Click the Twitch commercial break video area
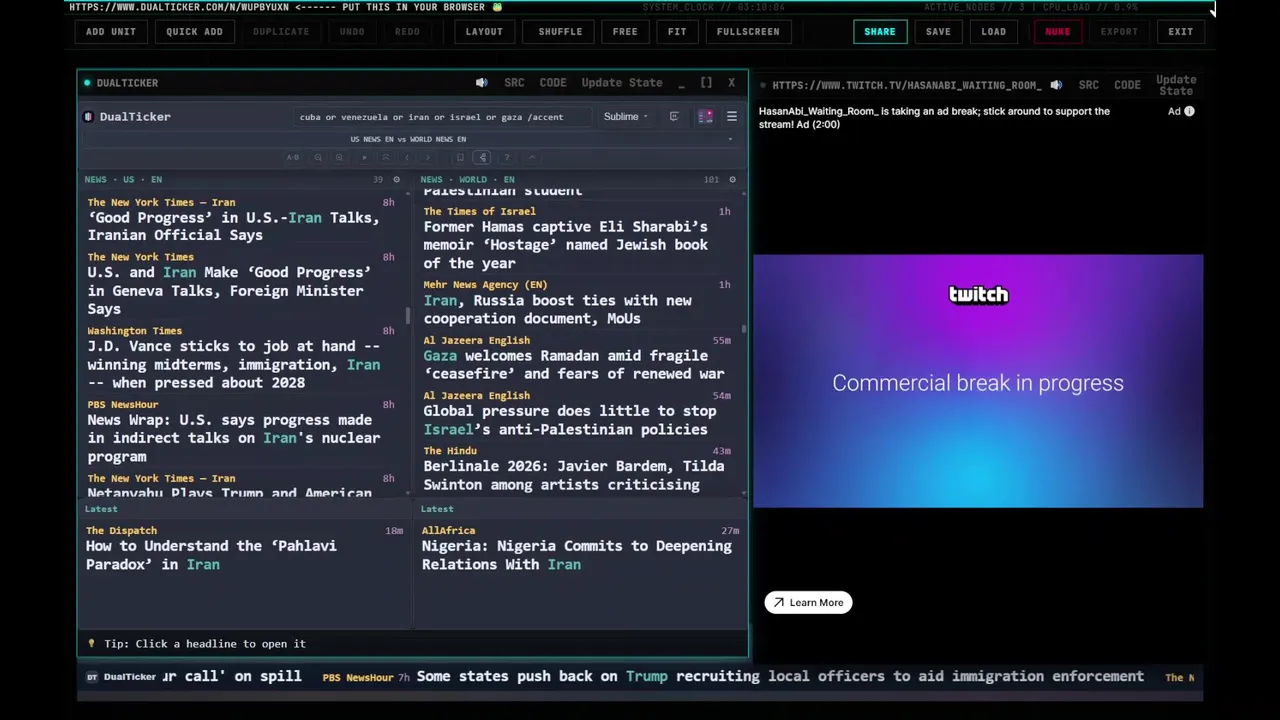 [978, 381]
